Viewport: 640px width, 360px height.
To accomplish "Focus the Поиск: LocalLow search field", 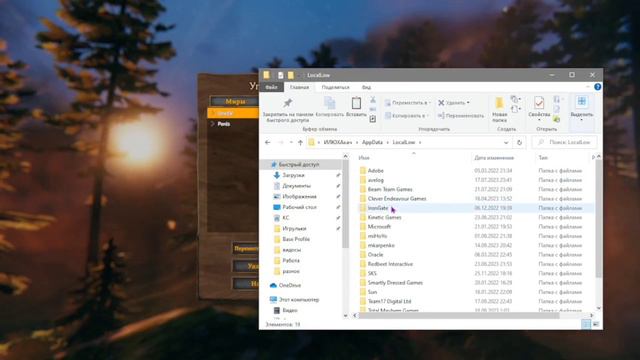I will coord(564,142).
